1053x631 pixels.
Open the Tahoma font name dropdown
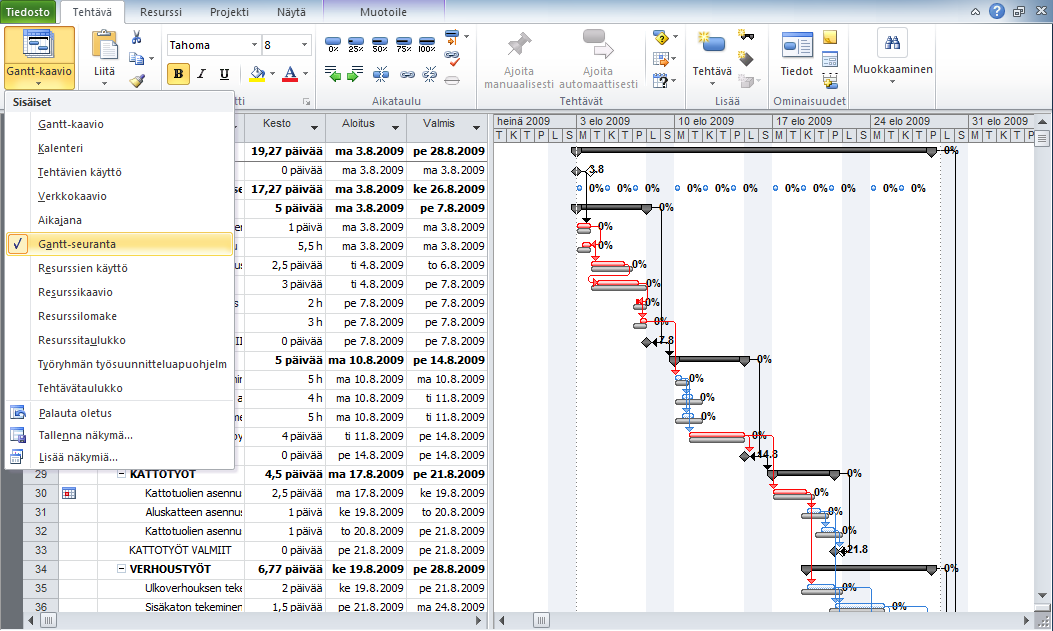[x=255, y=45]
